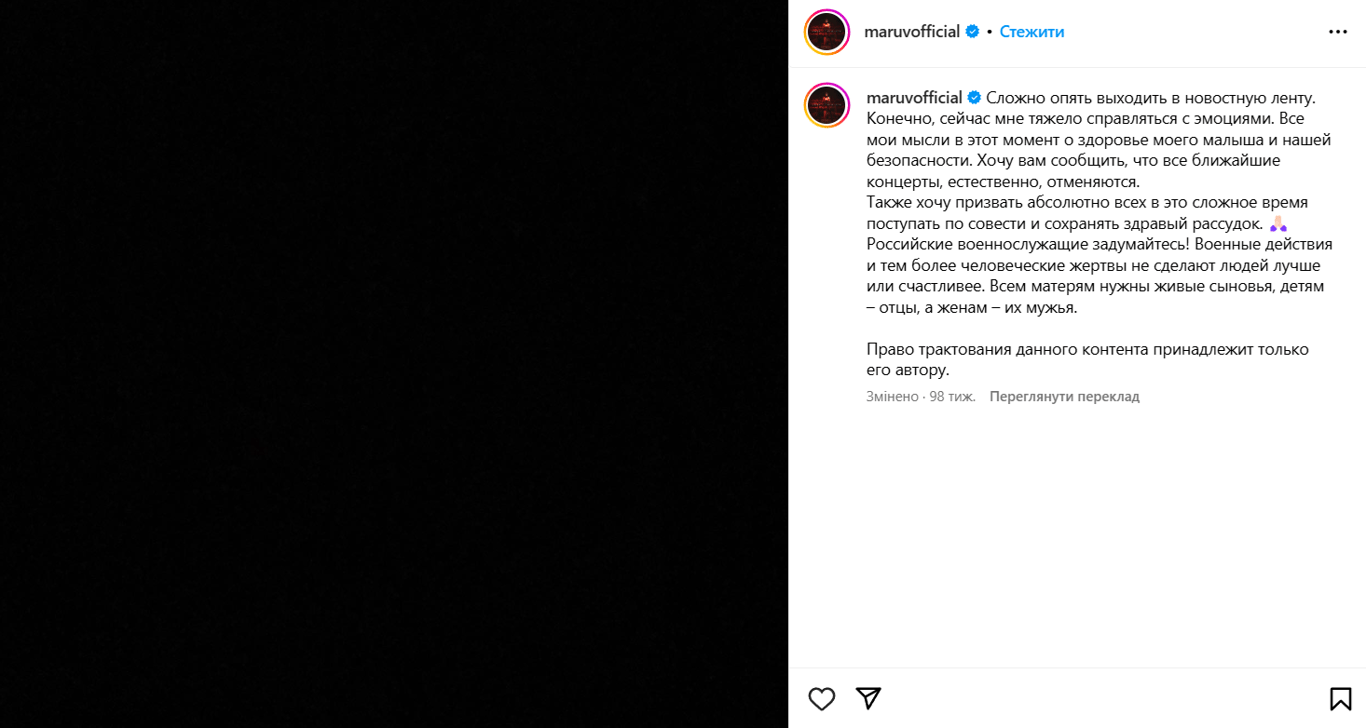Image resolution: width=1366 pixels, height=728 pixels.
Task: Show translation via Переглянути переклад
Action: [x=1064, y=396]
